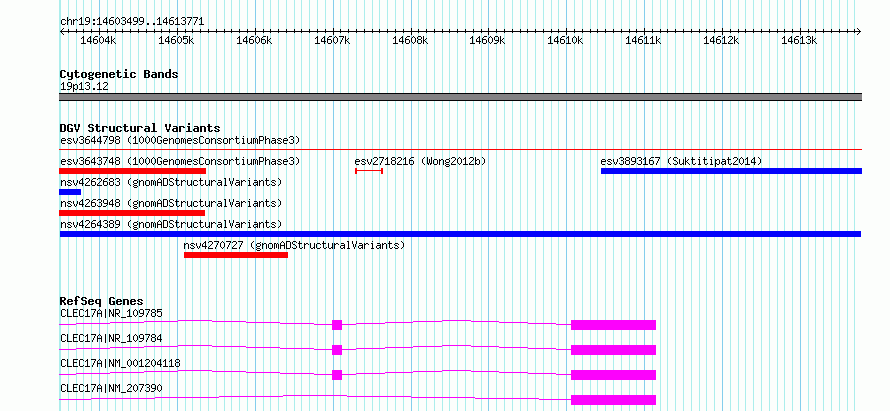This screenshot has height=411, width=890.
Task: Click the 14608k ruler tick label
Action: pyautogui.click(x=410, y=40)
